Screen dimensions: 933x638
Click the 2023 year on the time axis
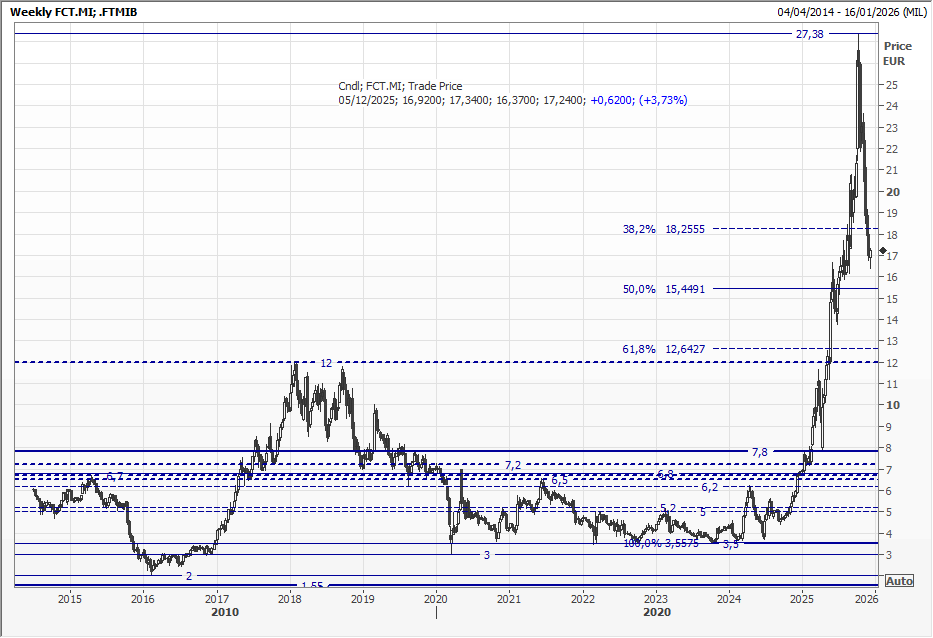(x=655, y=599)
